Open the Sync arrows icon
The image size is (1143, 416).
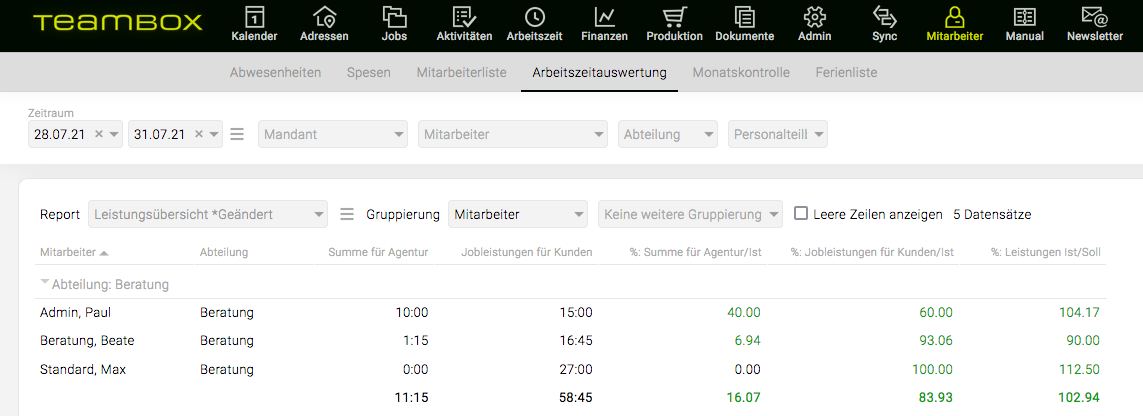(884, 16)
